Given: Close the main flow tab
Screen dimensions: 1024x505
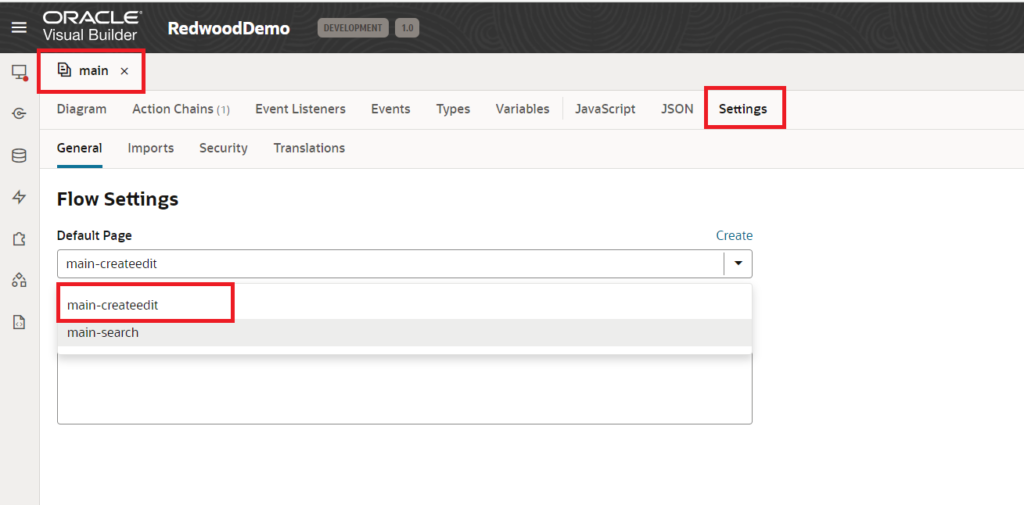Looking at the screenshot, I should click(x=124, y=71).
